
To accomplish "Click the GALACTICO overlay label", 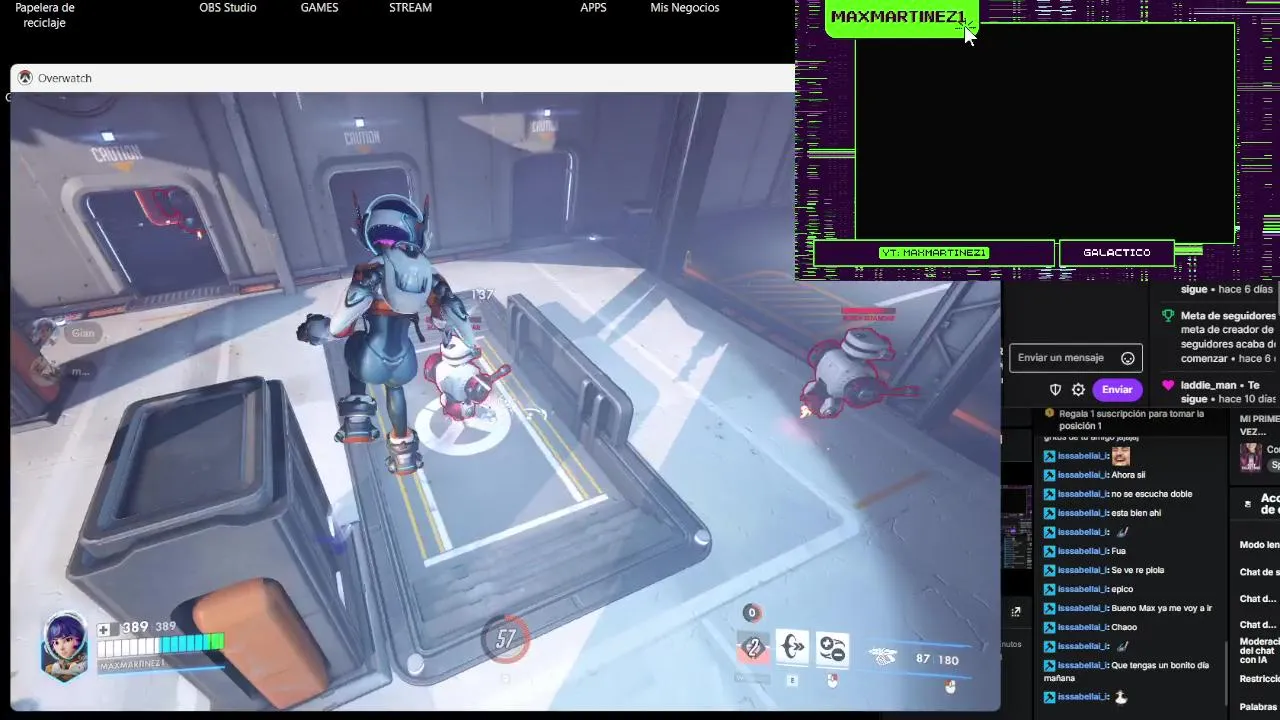I will tap(1116, 253).
